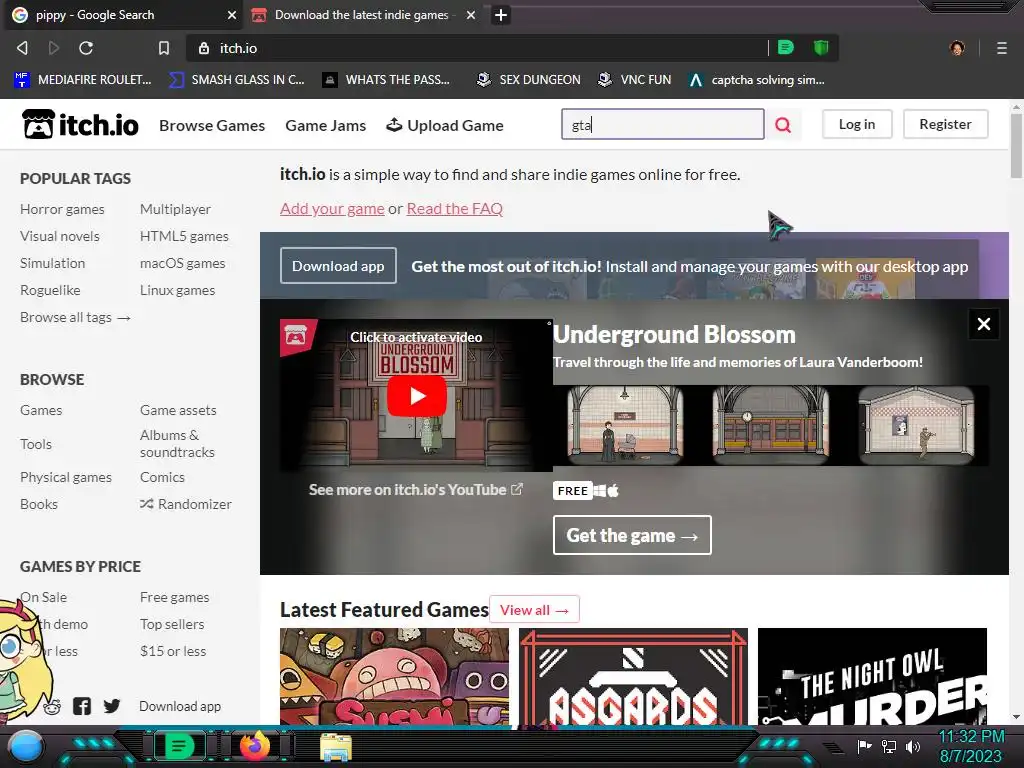Bookmark this page with the bookmark icon

point(164,48)
